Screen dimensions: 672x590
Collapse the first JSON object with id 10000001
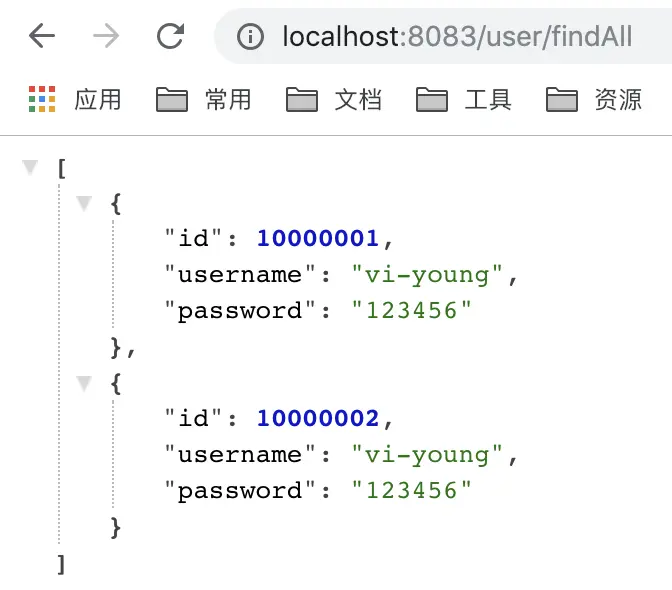coord(84,203)
